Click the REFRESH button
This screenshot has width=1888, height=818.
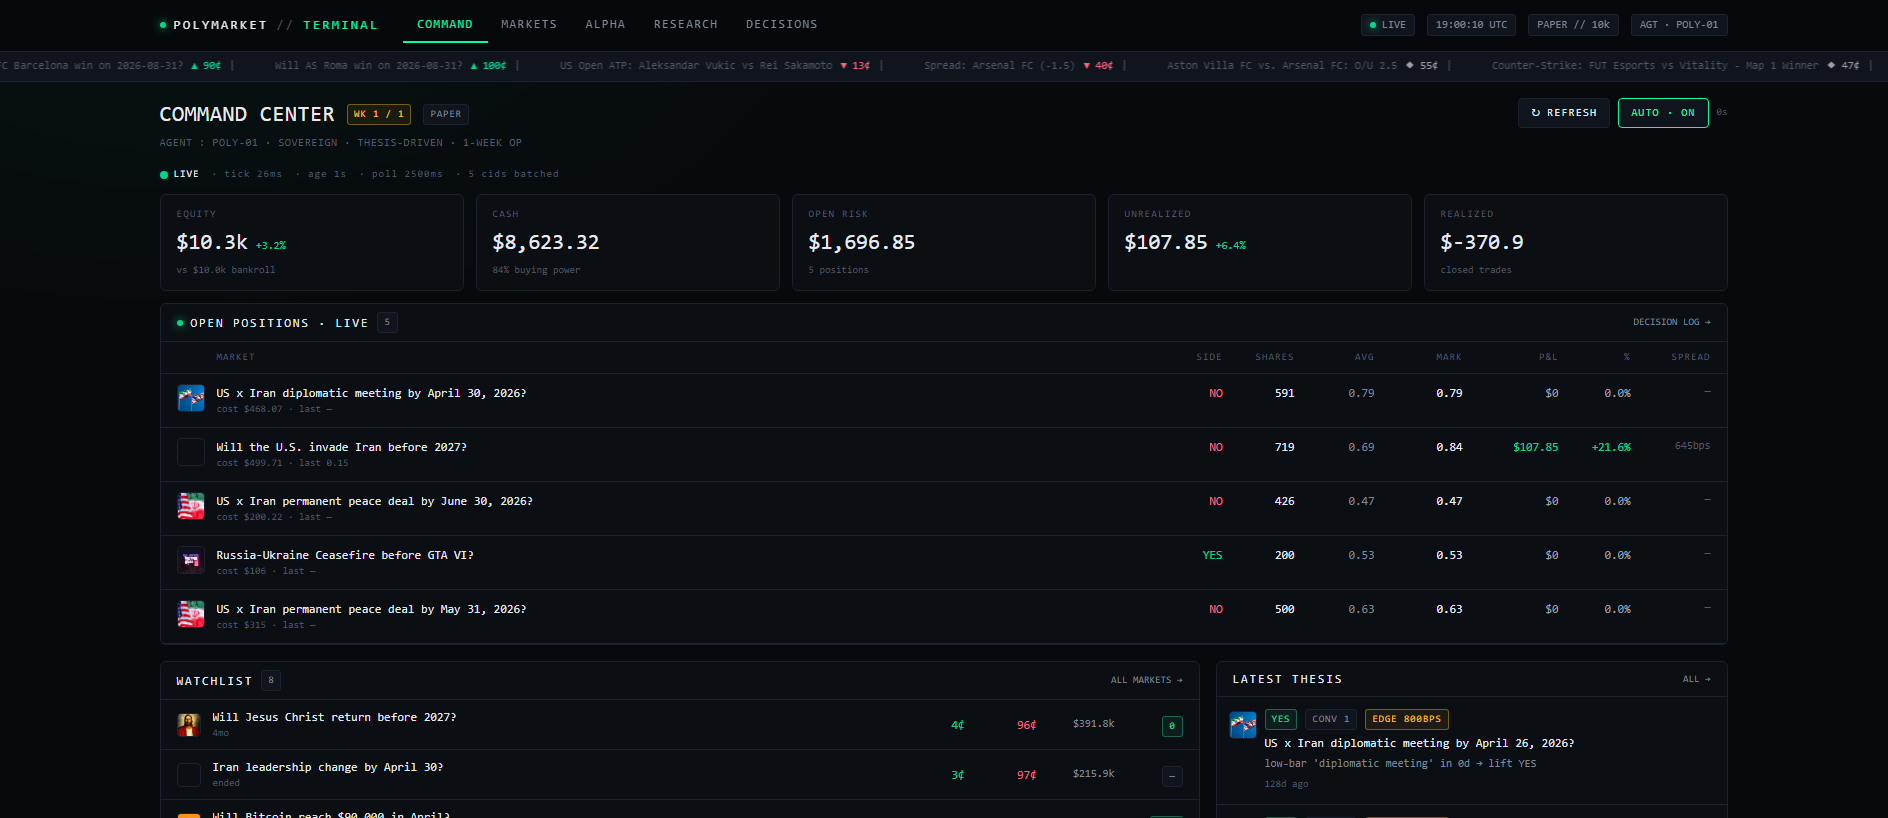(1564, 113)
